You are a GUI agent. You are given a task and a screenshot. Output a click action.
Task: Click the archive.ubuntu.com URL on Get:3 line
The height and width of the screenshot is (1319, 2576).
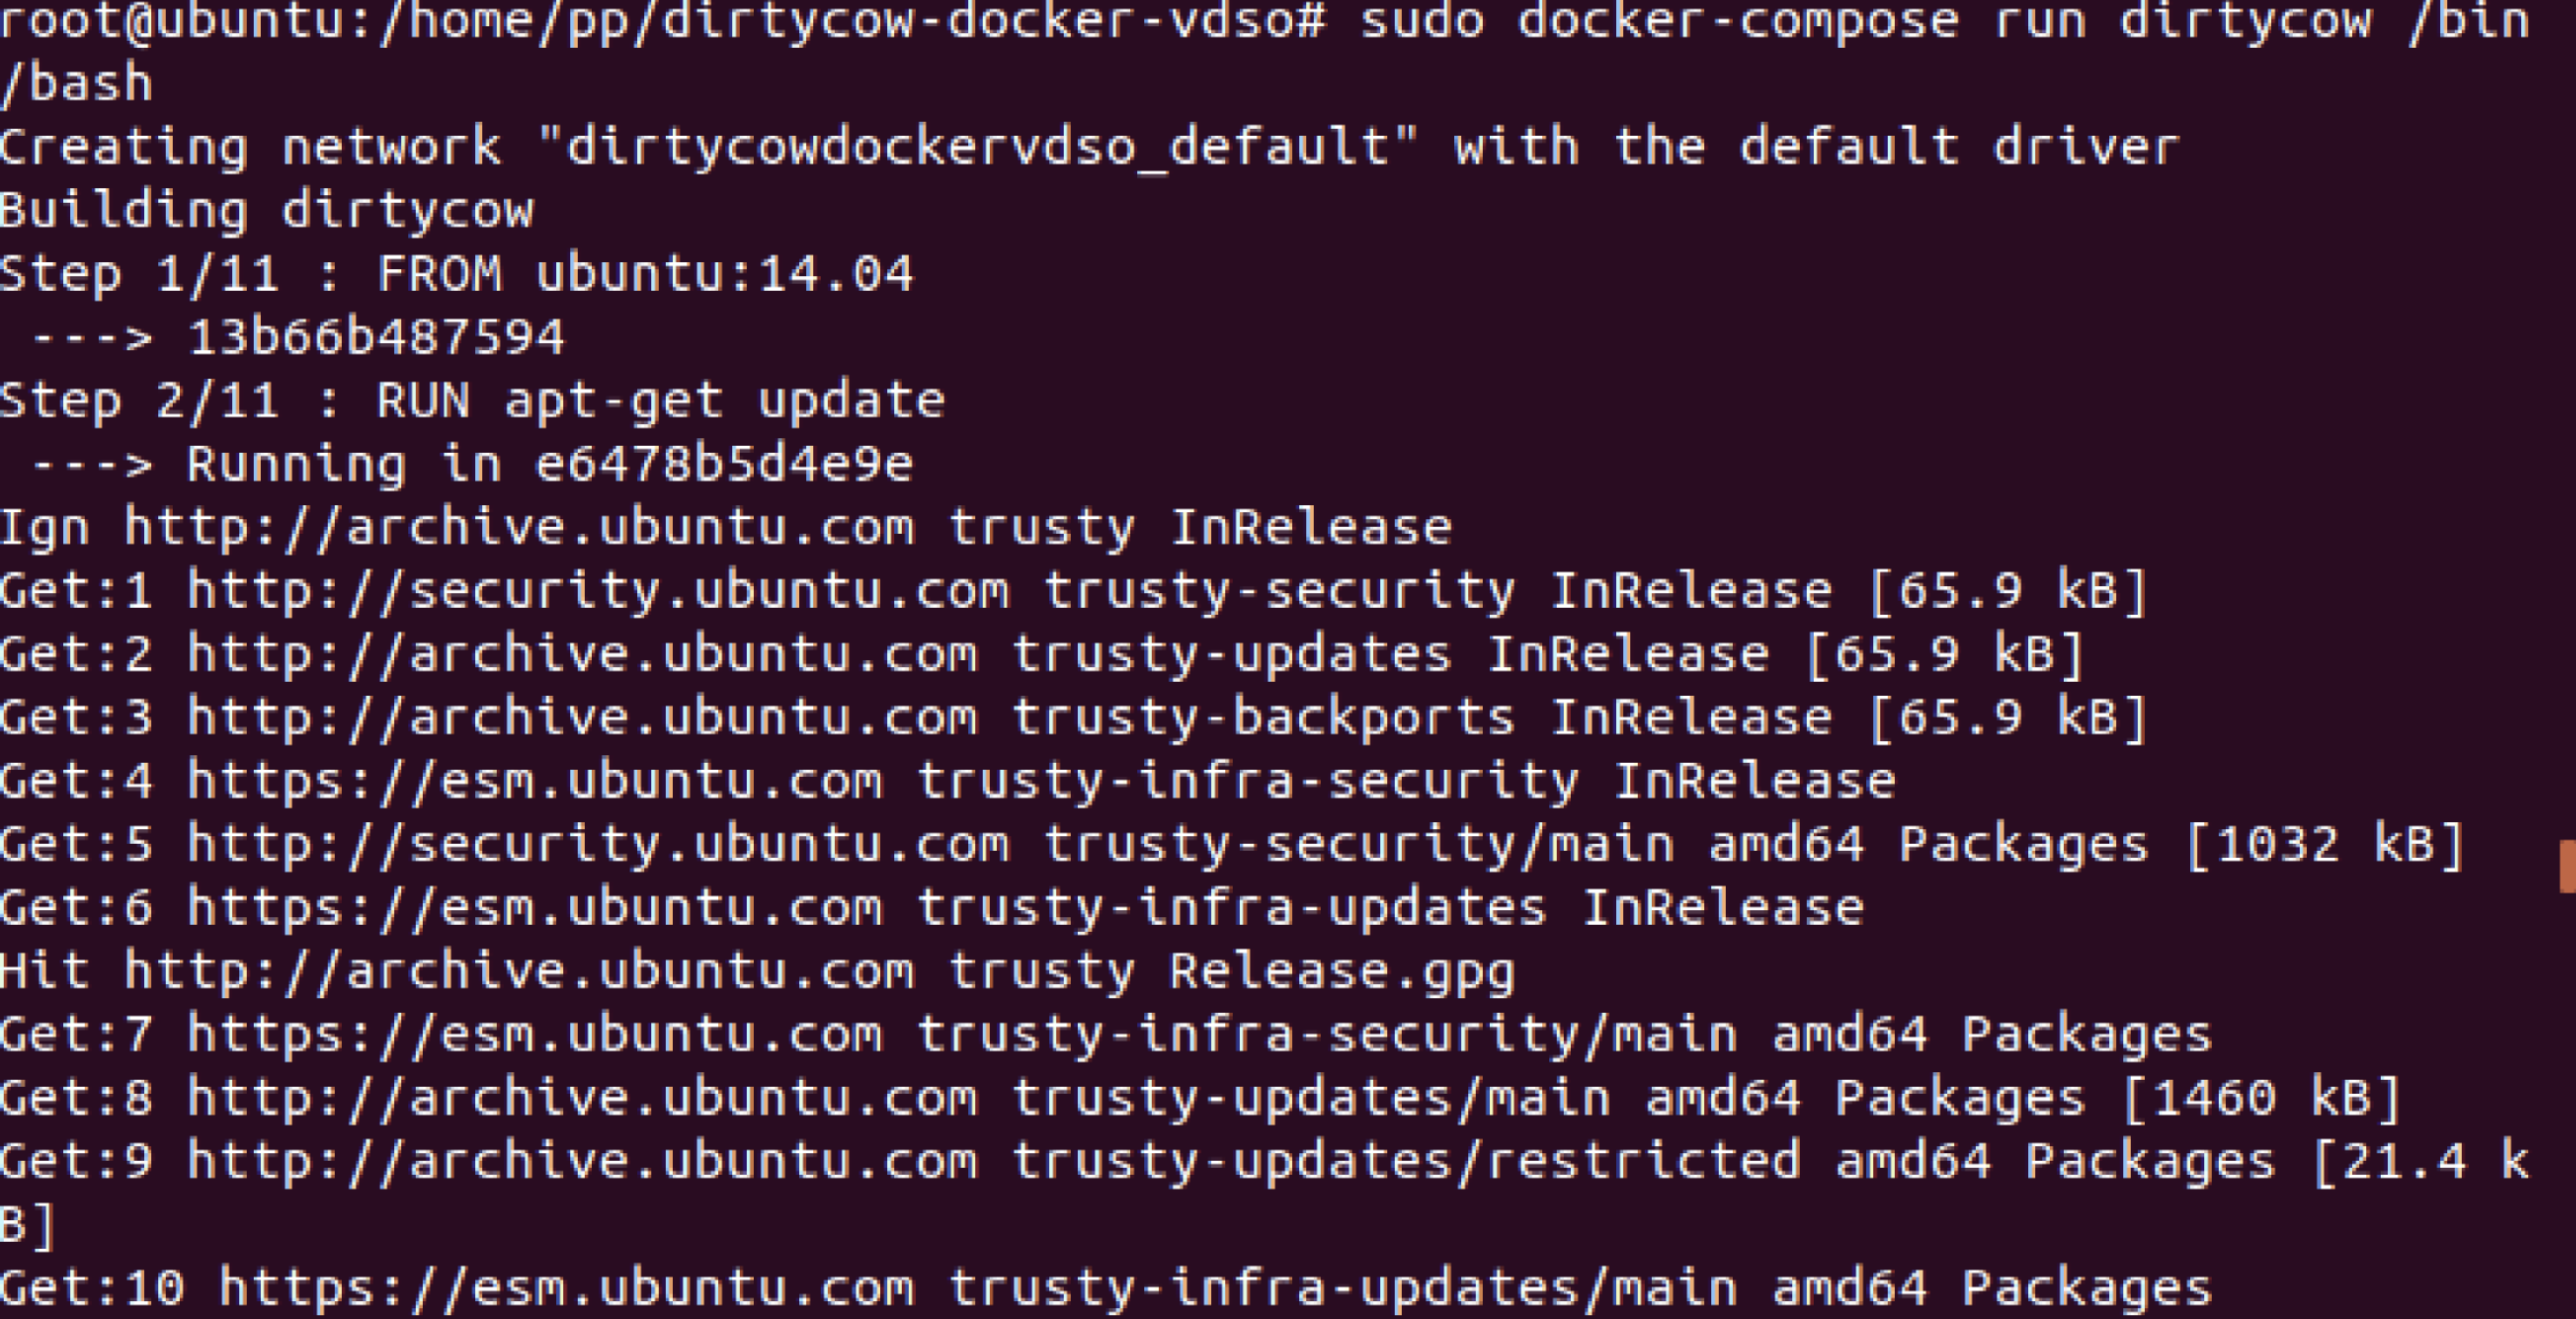click(x=583, y=718)
